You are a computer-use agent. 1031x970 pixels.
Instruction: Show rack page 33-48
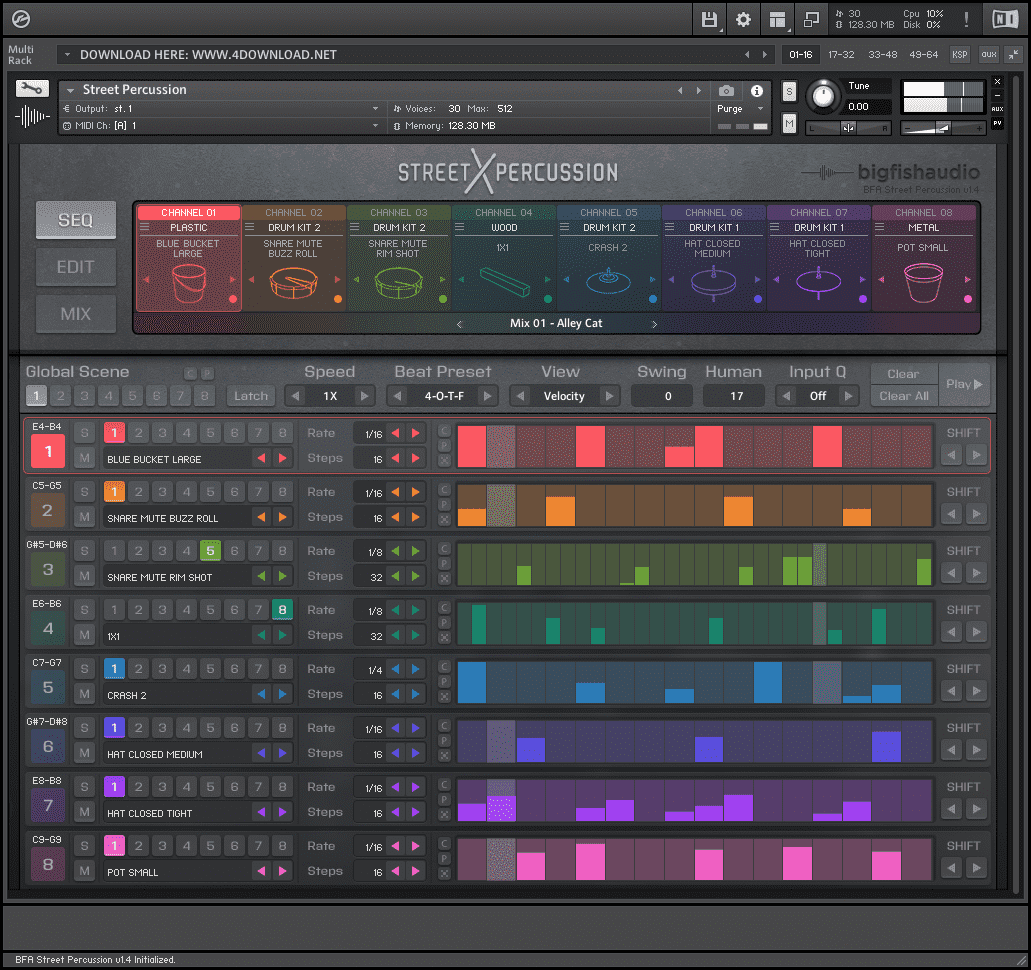coord(882,55)
